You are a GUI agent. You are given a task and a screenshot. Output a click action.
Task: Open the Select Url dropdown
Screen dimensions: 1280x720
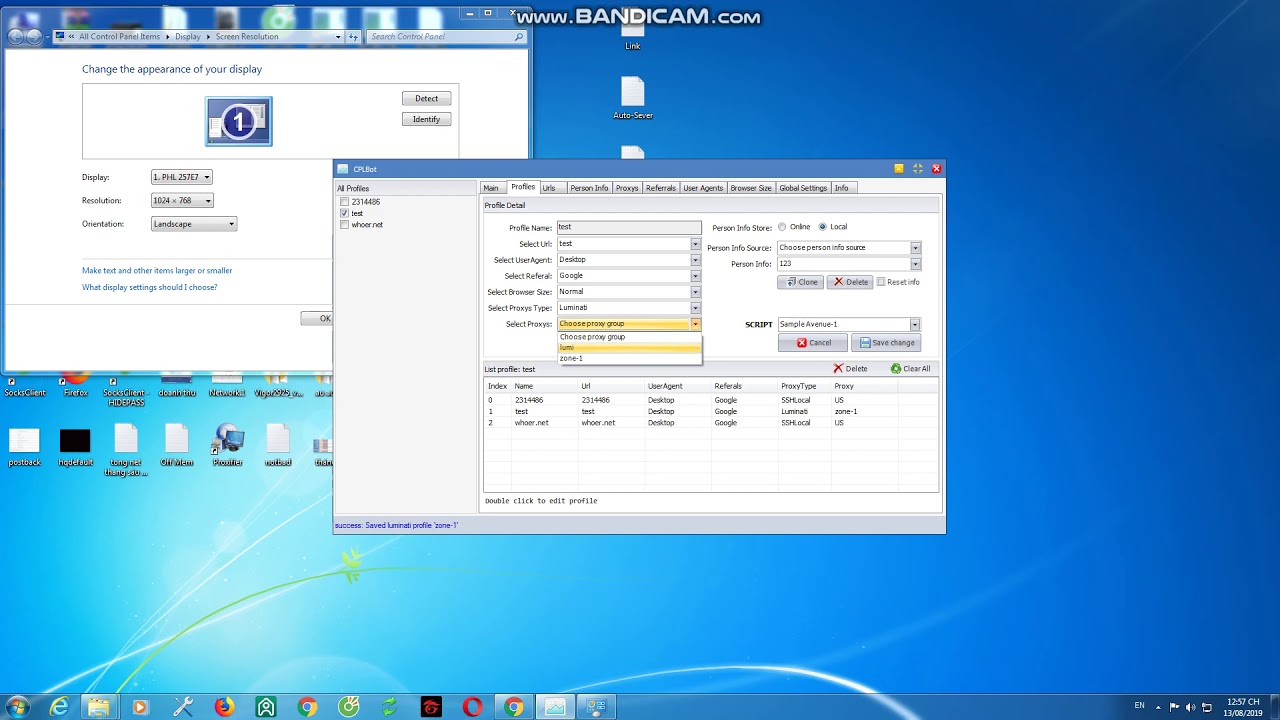coord(695,244)
